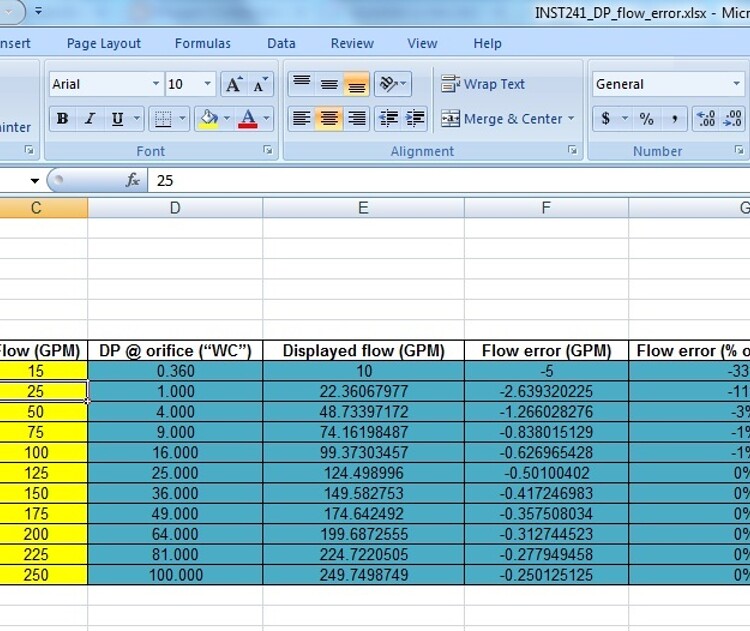750x631 pixels.
Task: Open Merge & Center dropdown arrow
Action: coord(571,119)
